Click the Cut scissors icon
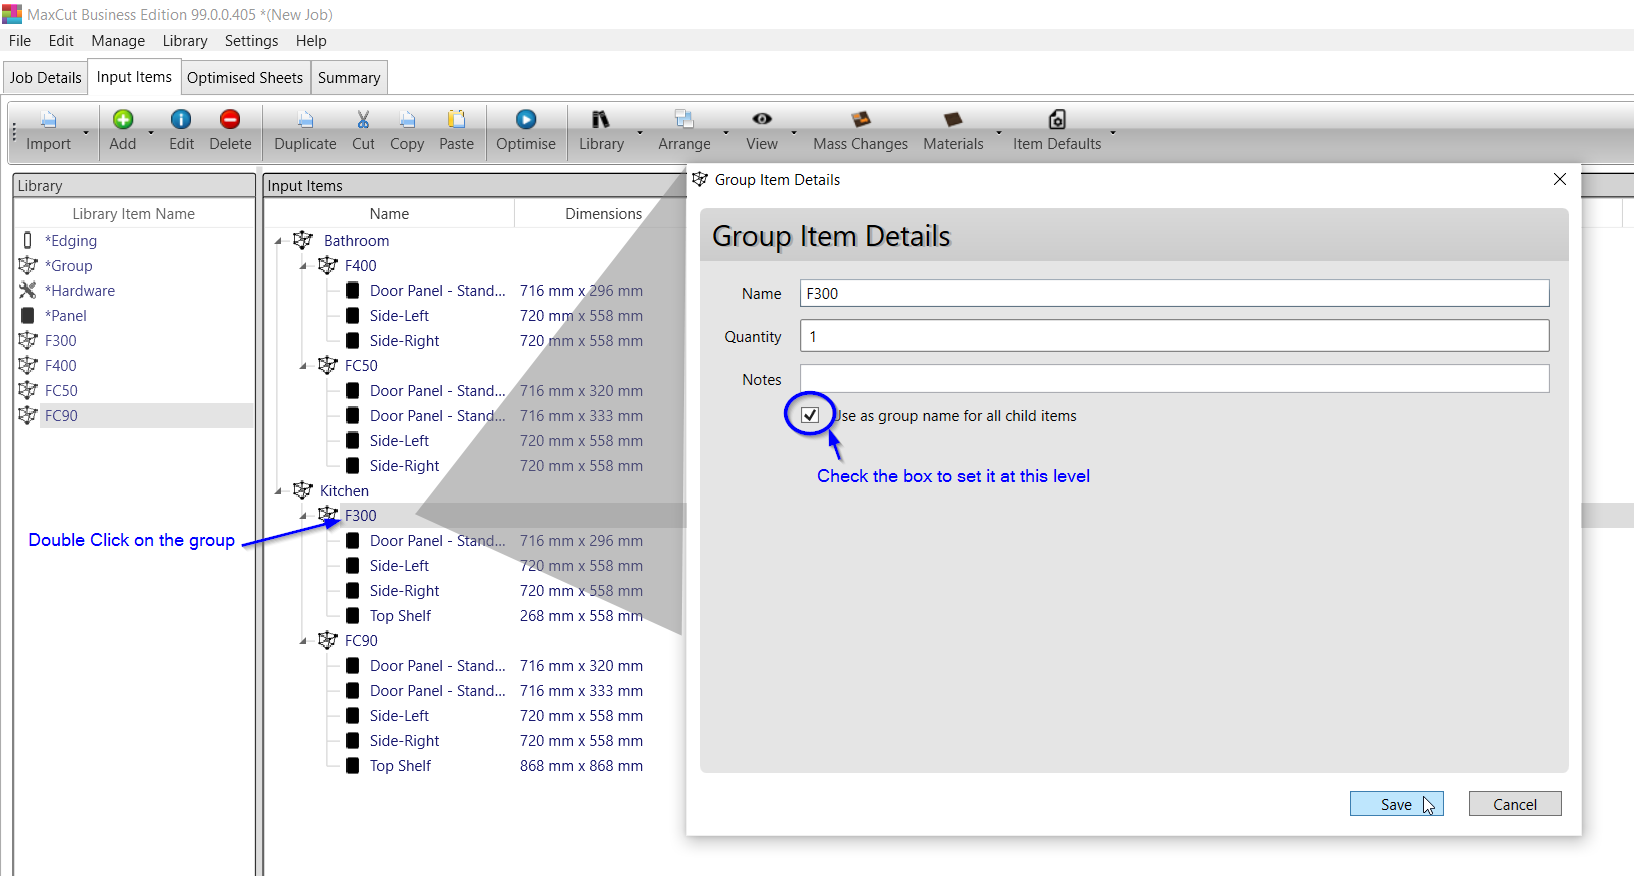The height and width of the screenshot is (876, 1634). point(363,120)
